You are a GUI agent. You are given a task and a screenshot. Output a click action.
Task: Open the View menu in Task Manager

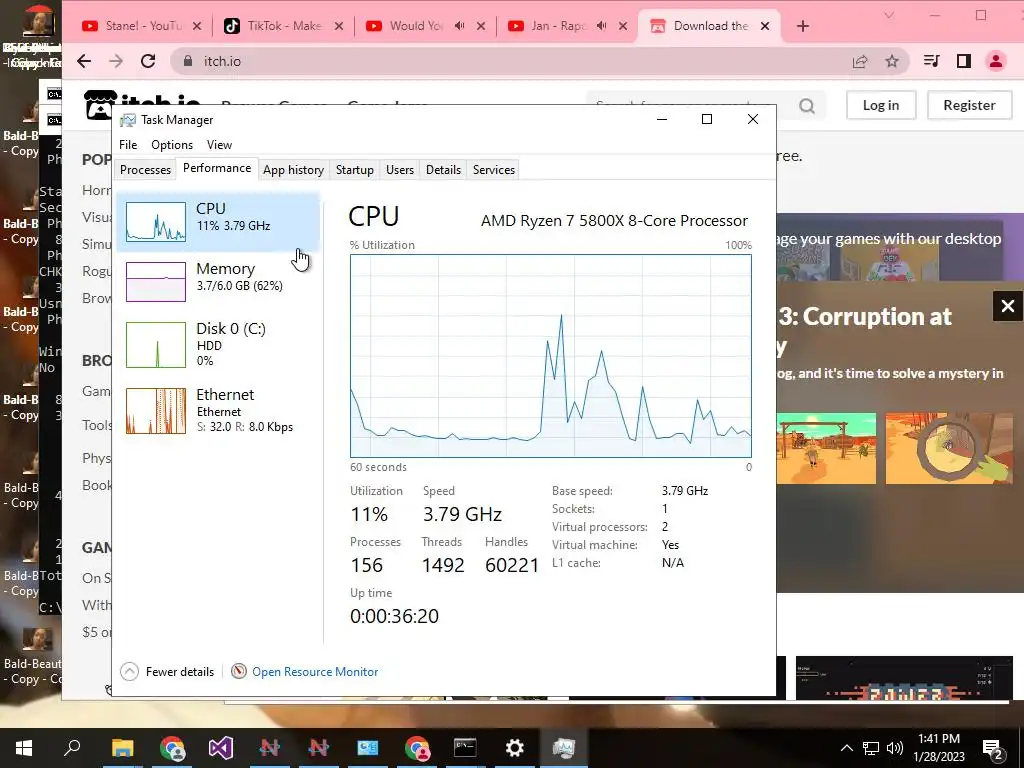click(x=219, y=145)
